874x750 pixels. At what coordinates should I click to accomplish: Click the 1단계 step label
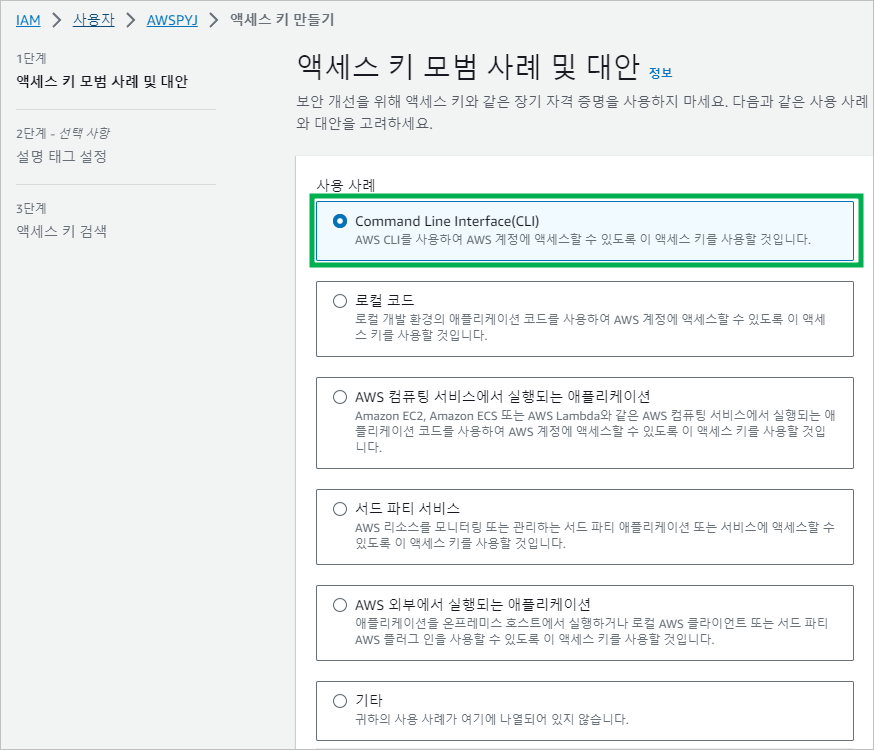coord(31,59)
